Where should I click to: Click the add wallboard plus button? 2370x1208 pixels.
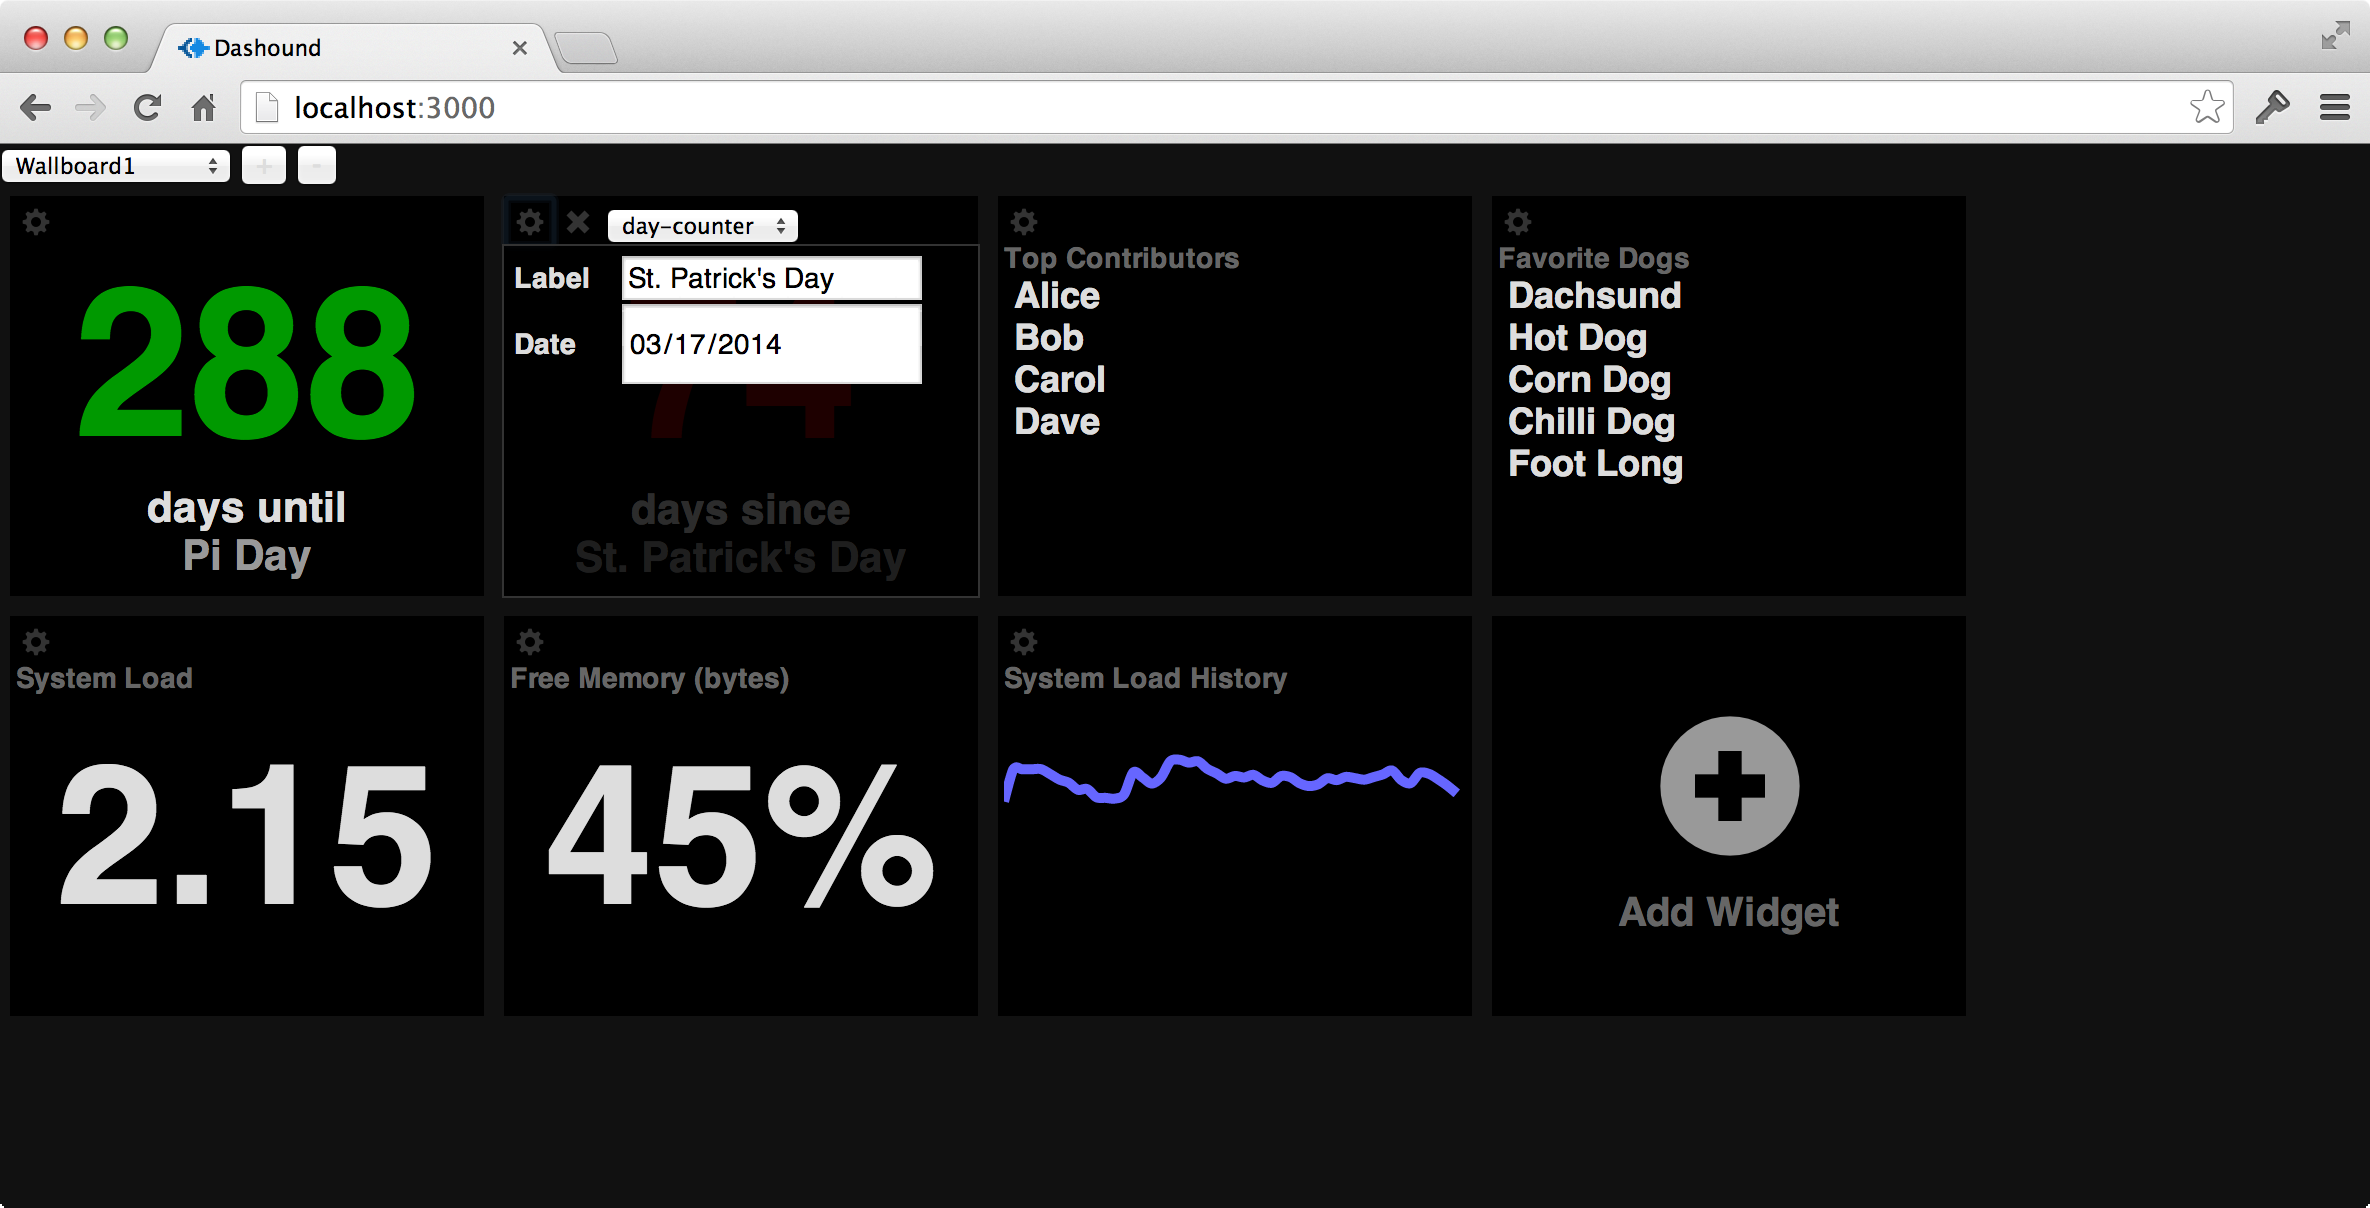pyautogui.click(x=264, y=166)
